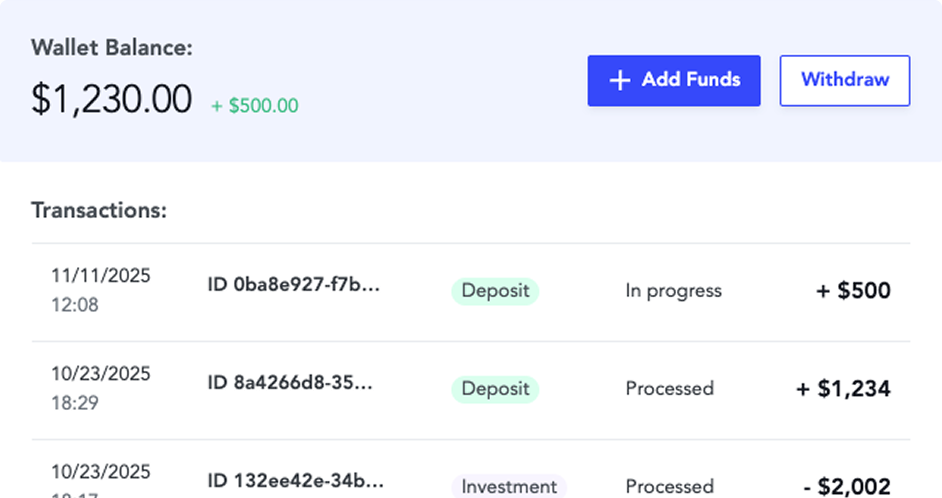Viewport: 942px width, 498px height.
Task: Open transaction ID 8a4266d8-35
Action: (289, 382)
